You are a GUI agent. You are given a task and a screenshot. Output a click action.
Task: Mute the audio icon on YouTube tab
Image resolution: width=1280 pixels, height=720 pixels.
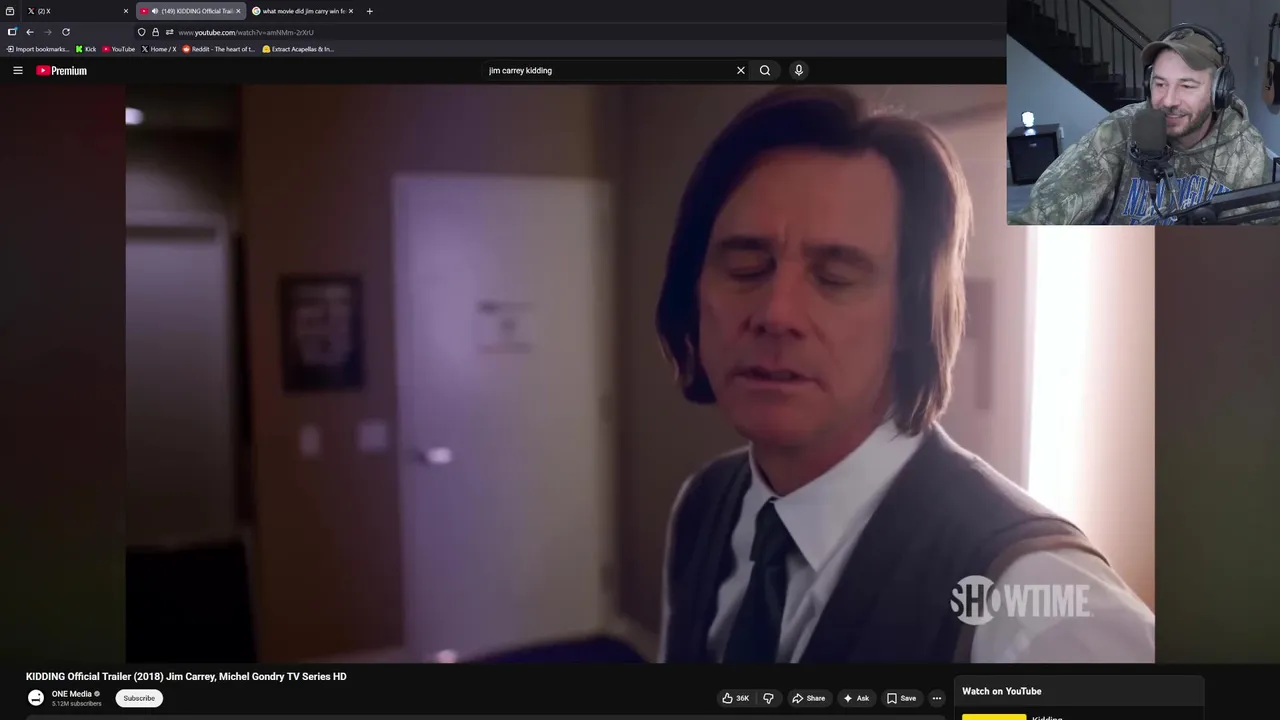[155, 11]
